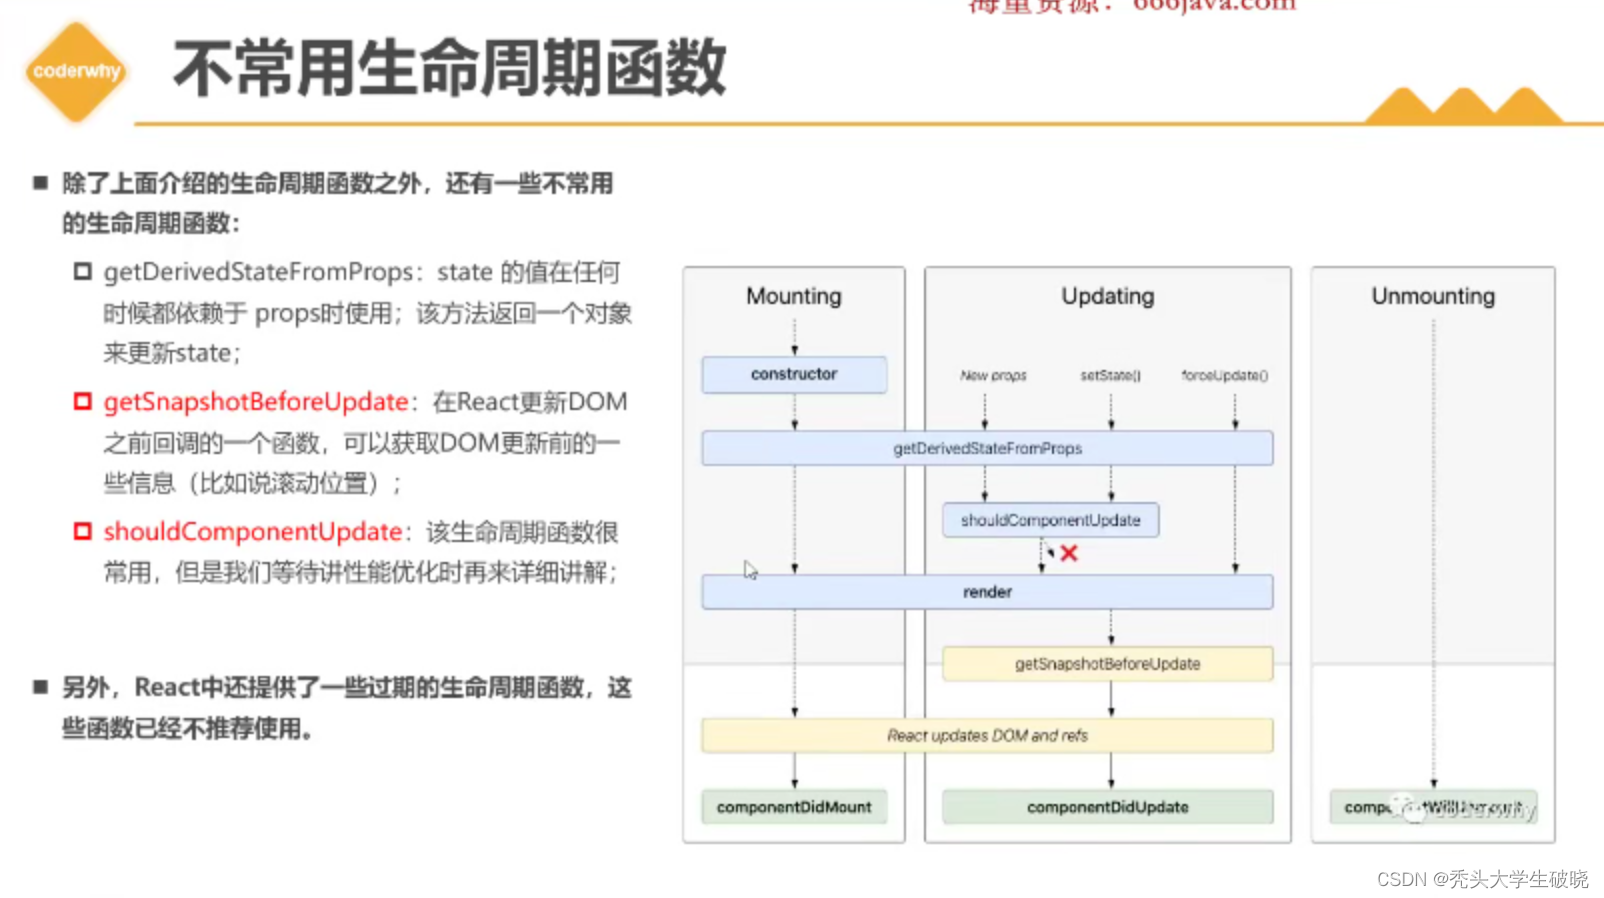Screen dimensions: 1604x898
Task: Click the componentDidUpdate box
Action: pyautogui.click(x=1108, y=807)
